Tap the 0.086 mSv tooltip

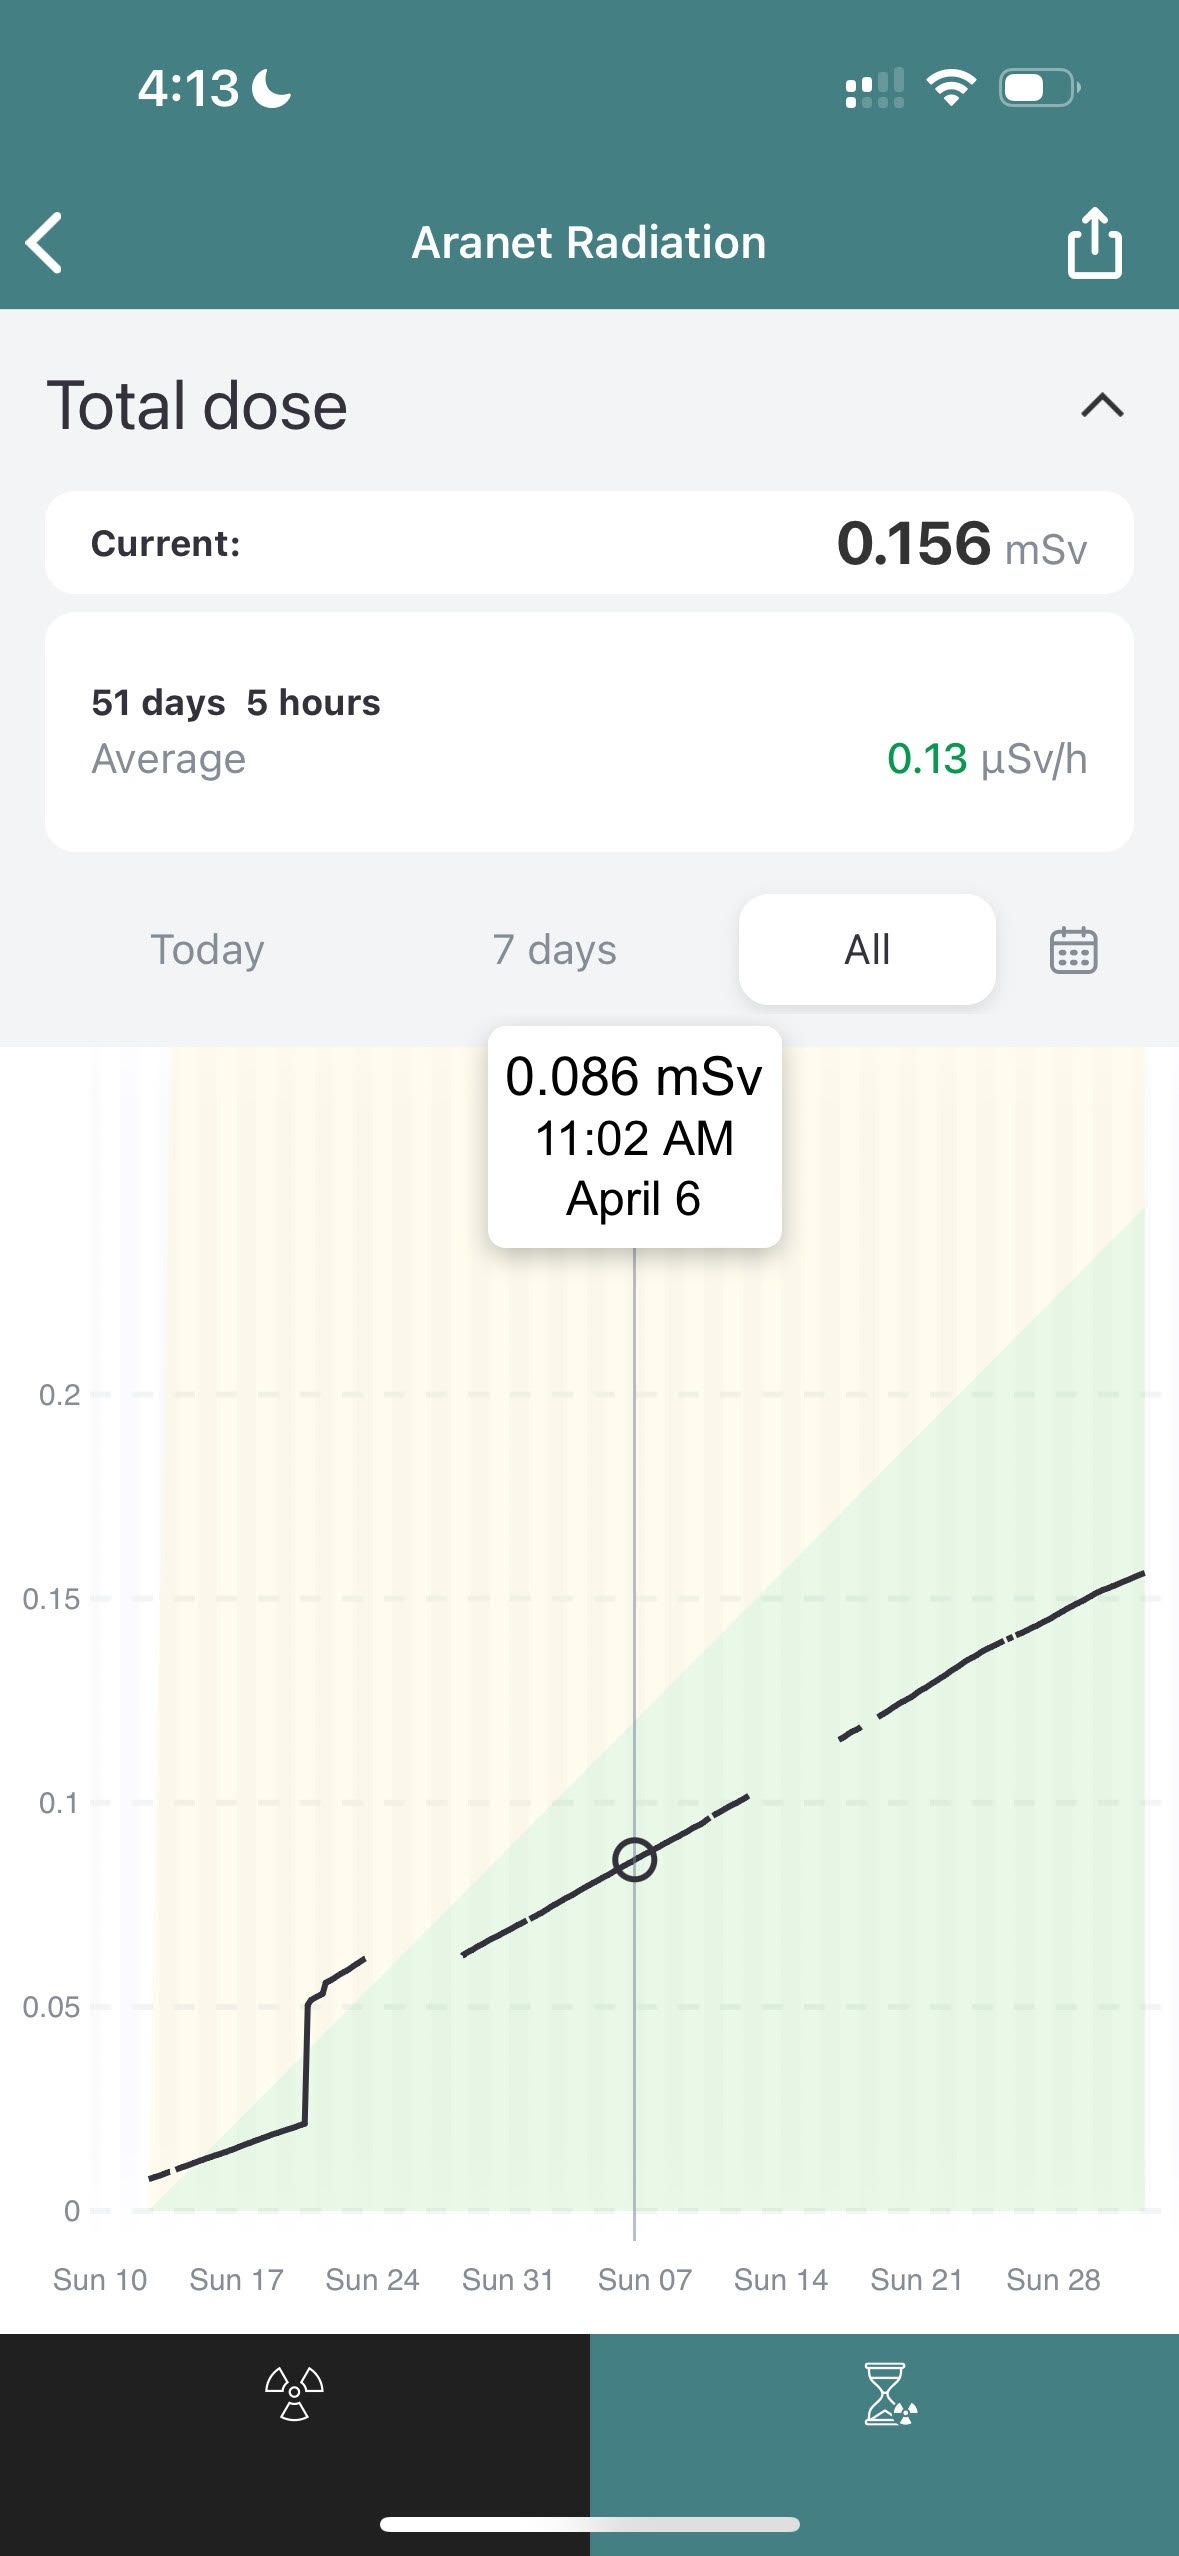[x=634, y=1137]
